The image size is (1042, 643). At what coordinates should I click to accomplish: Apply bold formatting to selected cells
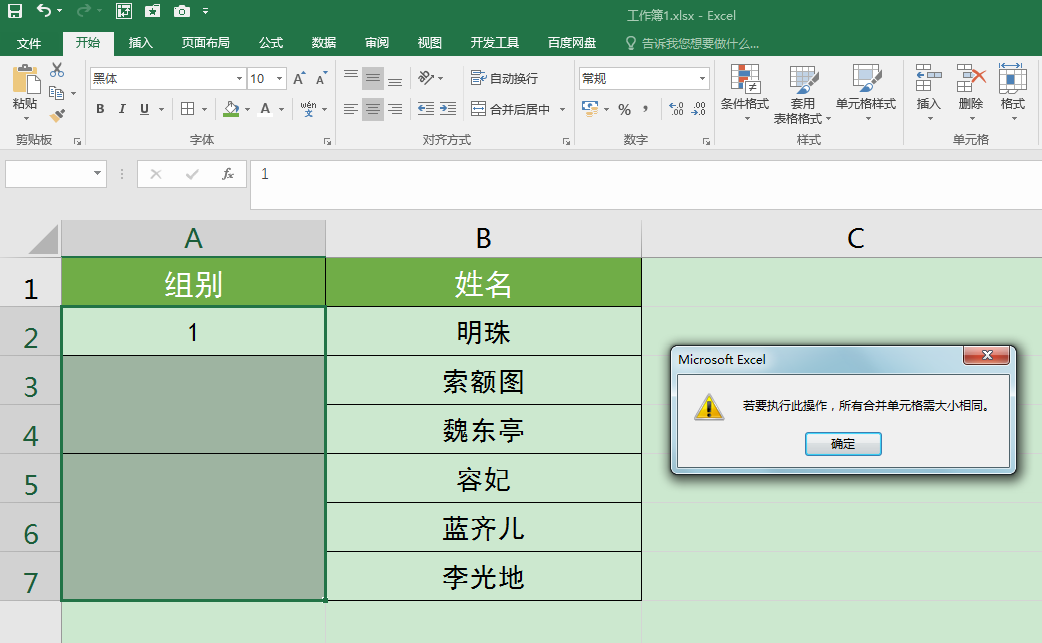pyautogui.click(x=100, y=108)
